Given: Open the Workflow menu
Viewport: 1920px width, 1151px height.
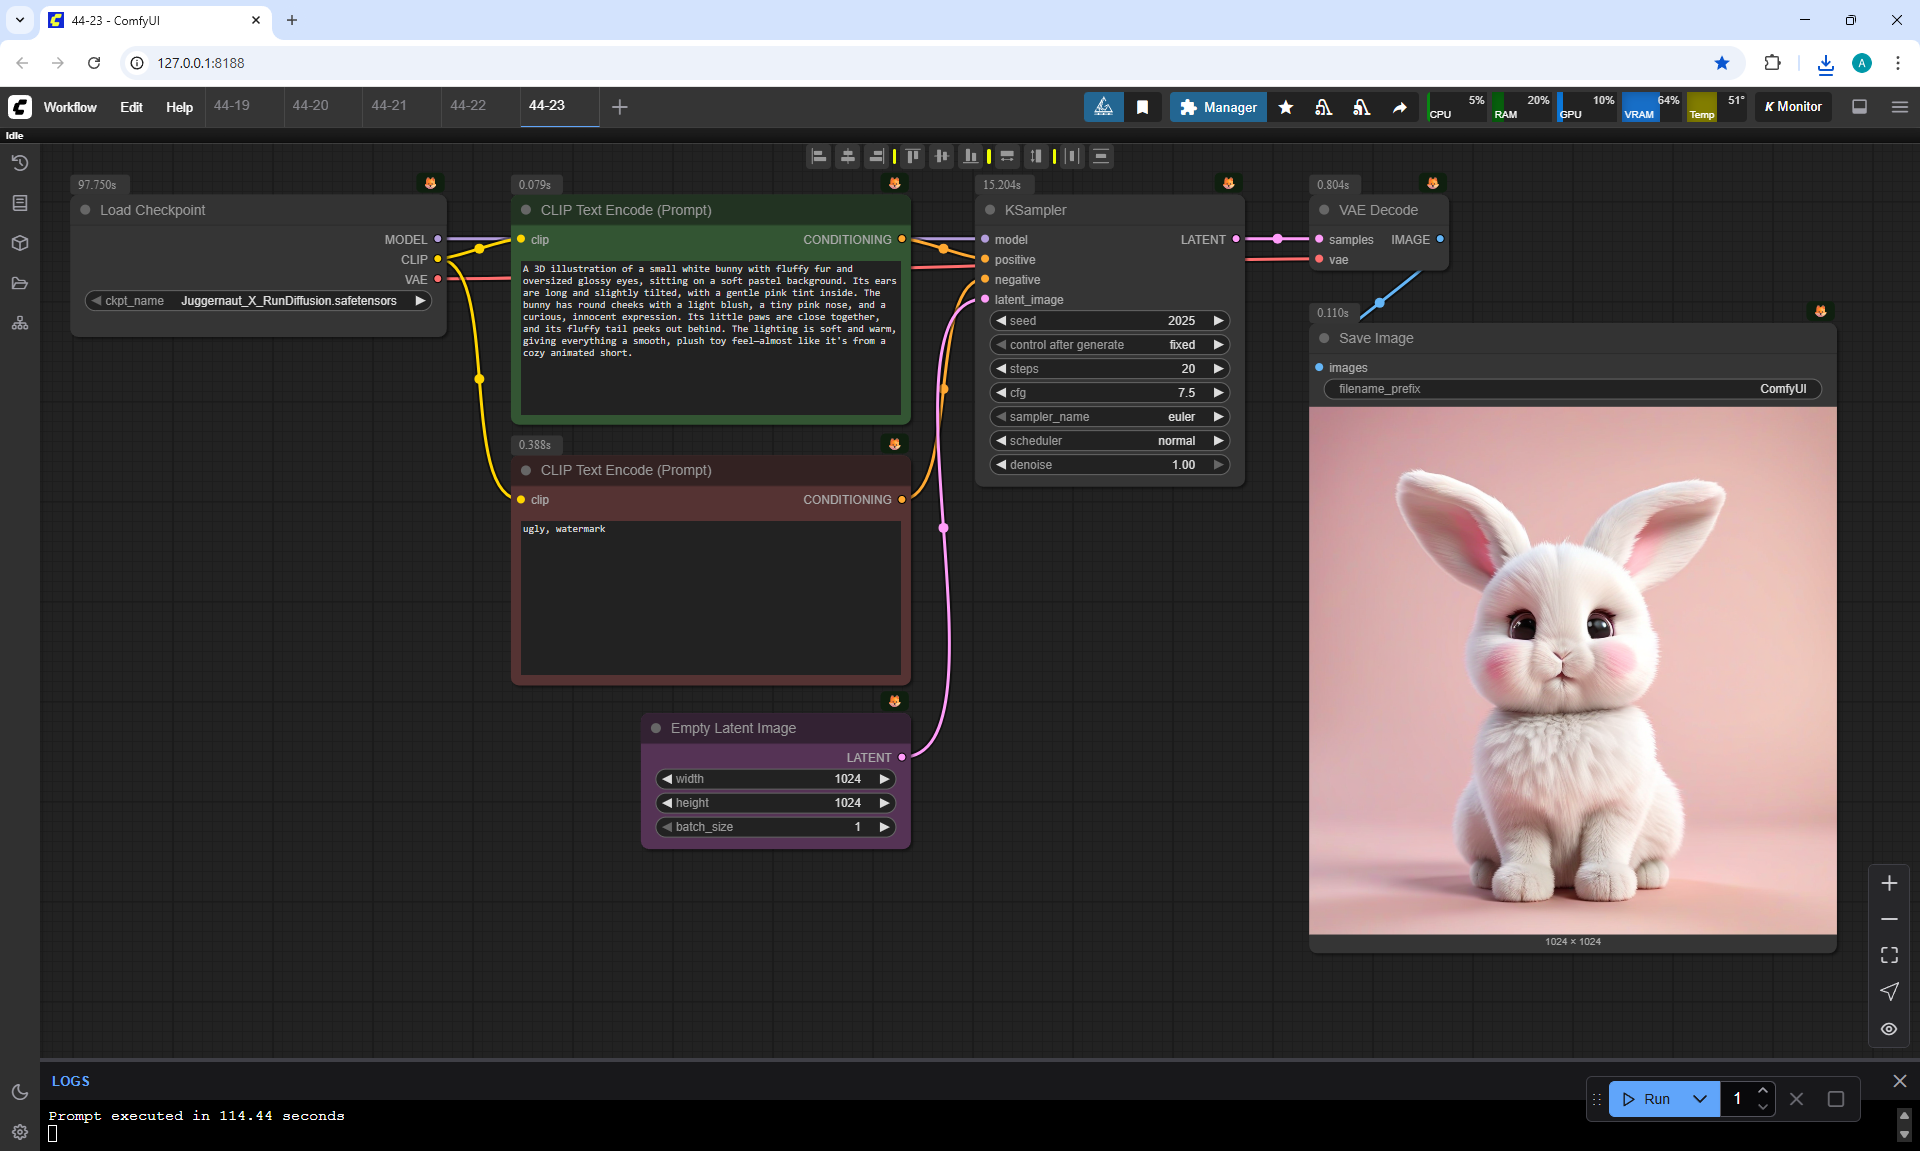Looking at the screenshot, I should (70, 107).
